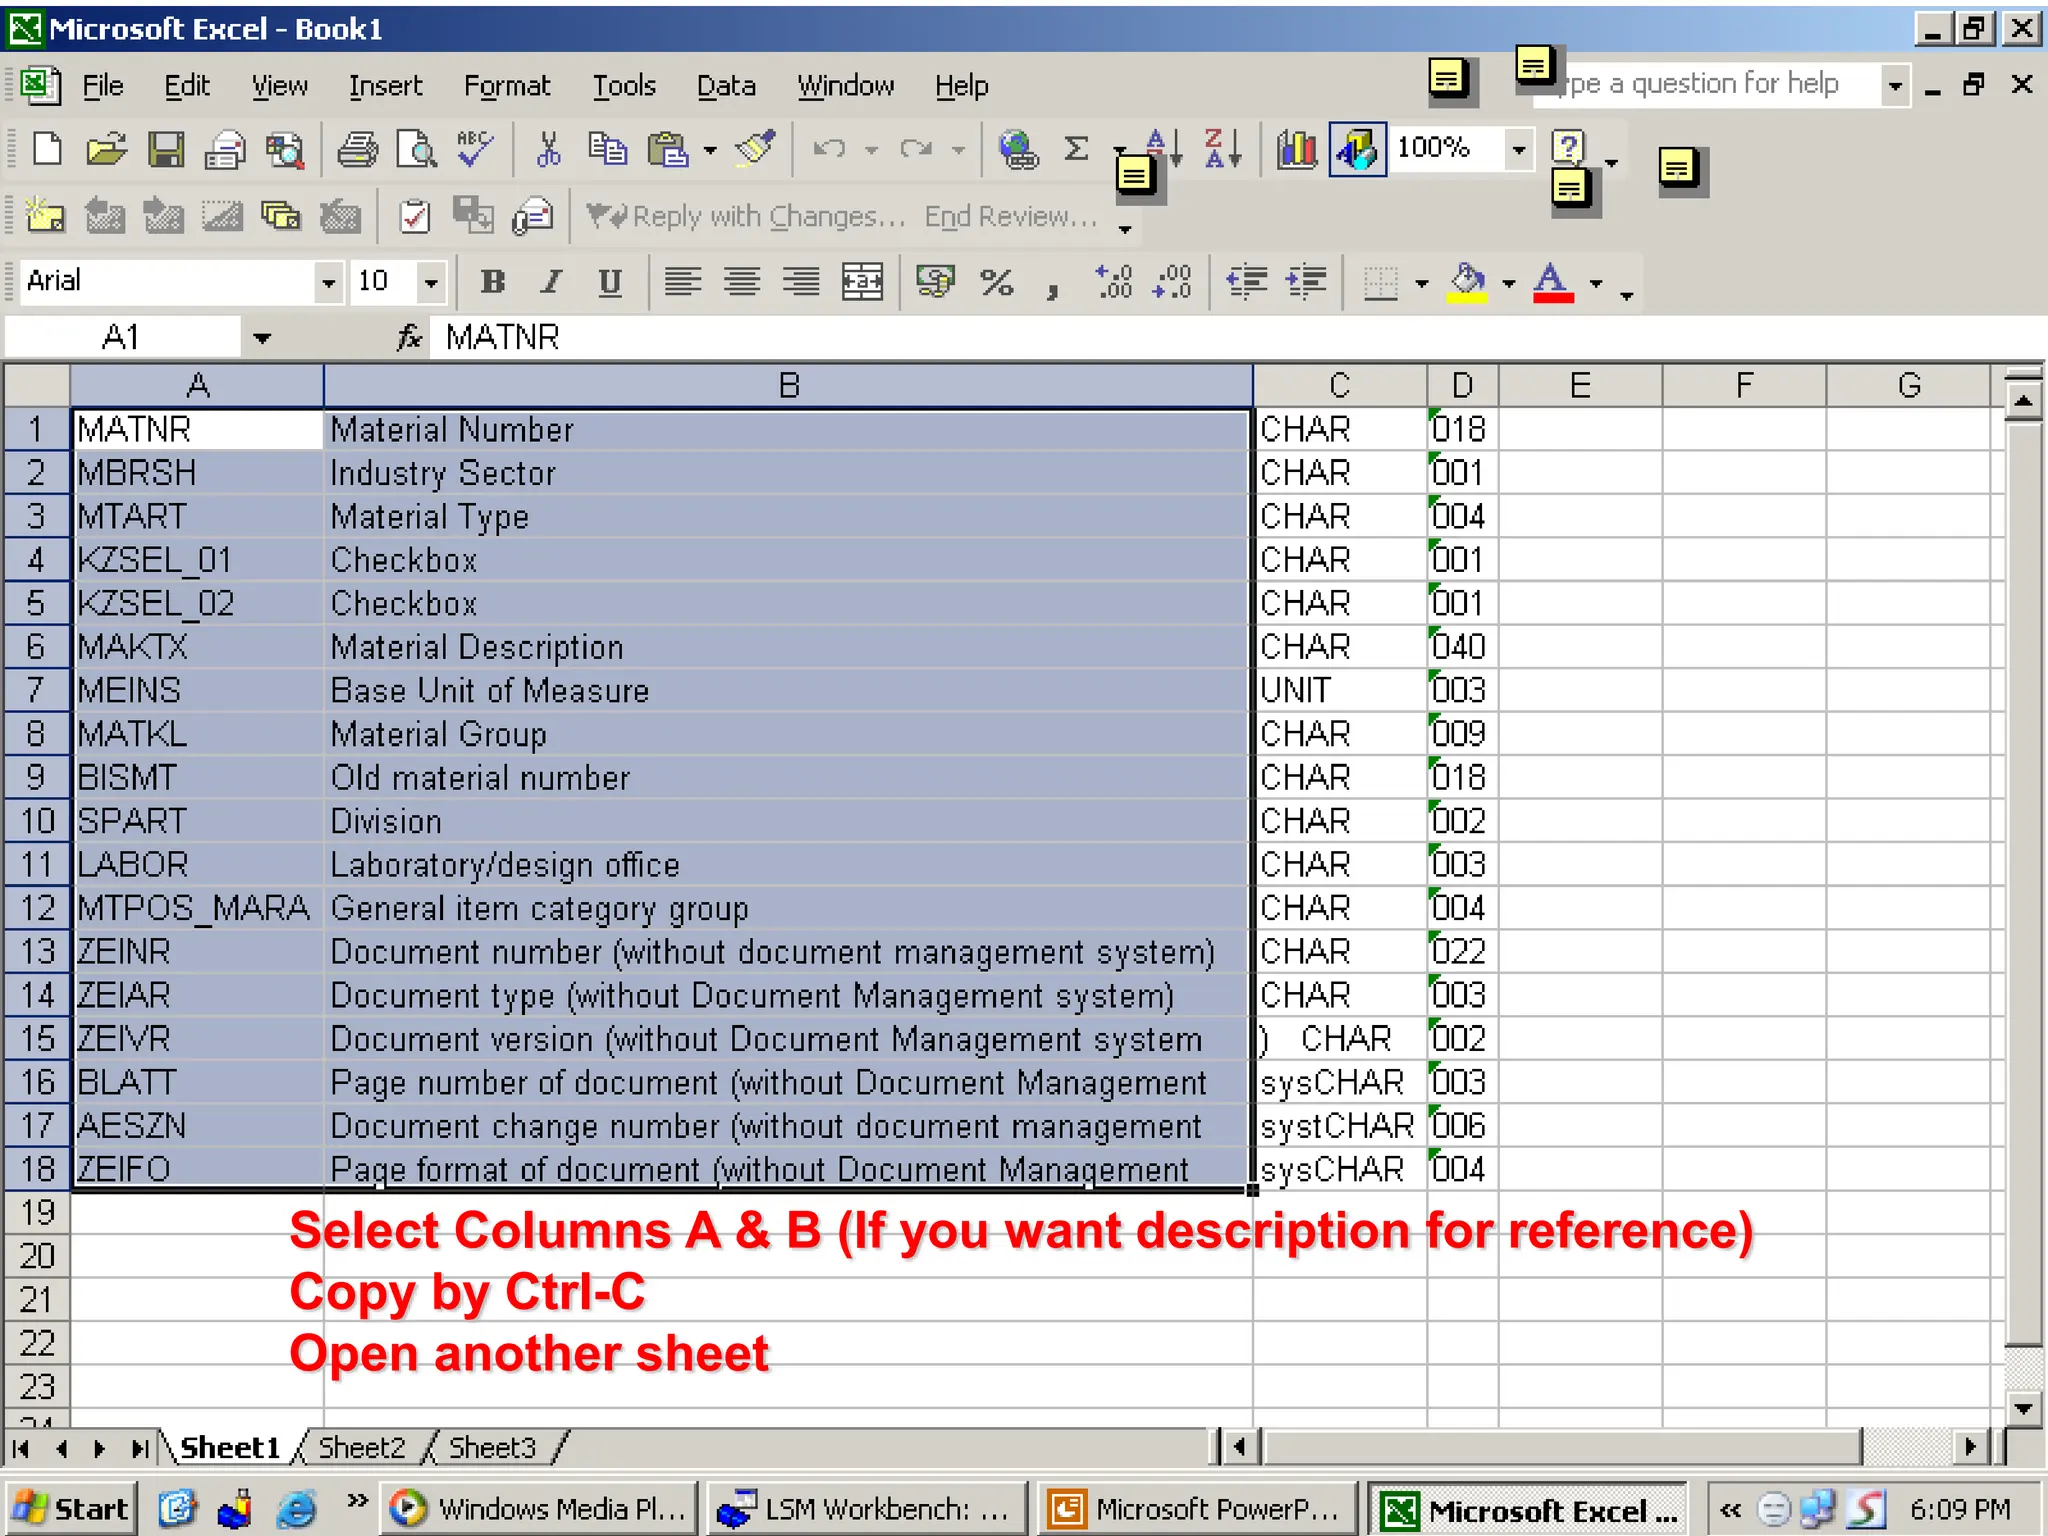Click the Merge and Center icon
Viewport: 2048px width, 1536px height.
pyautogui.click(x=862, y=282)
